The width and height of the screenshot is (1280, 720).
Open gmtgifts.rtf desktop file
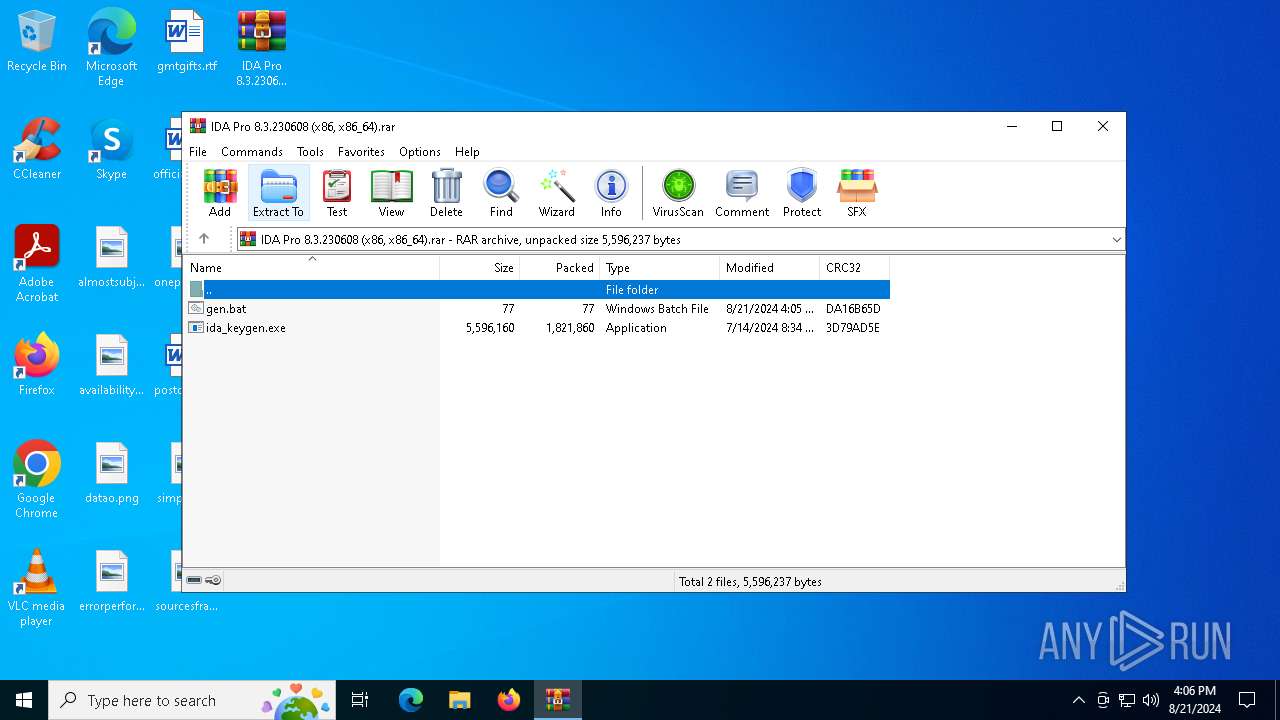pyautogui.click(x=187, y=42)
